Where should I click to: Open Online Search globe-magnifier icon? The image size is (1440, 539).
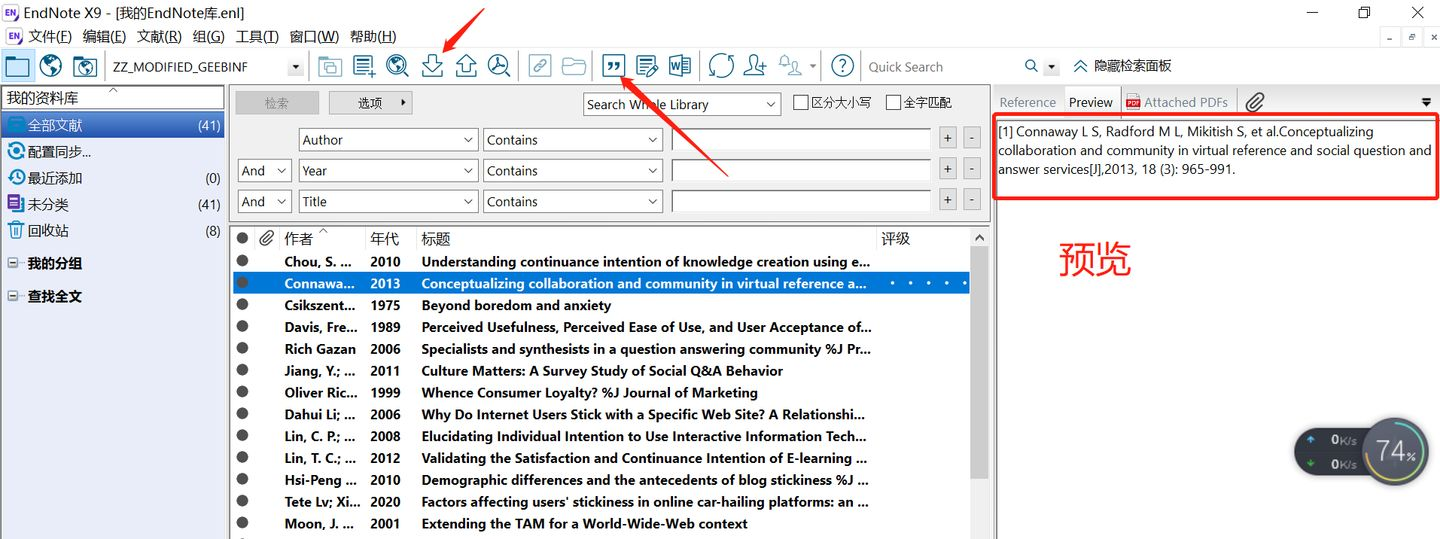tap(398, 66)
